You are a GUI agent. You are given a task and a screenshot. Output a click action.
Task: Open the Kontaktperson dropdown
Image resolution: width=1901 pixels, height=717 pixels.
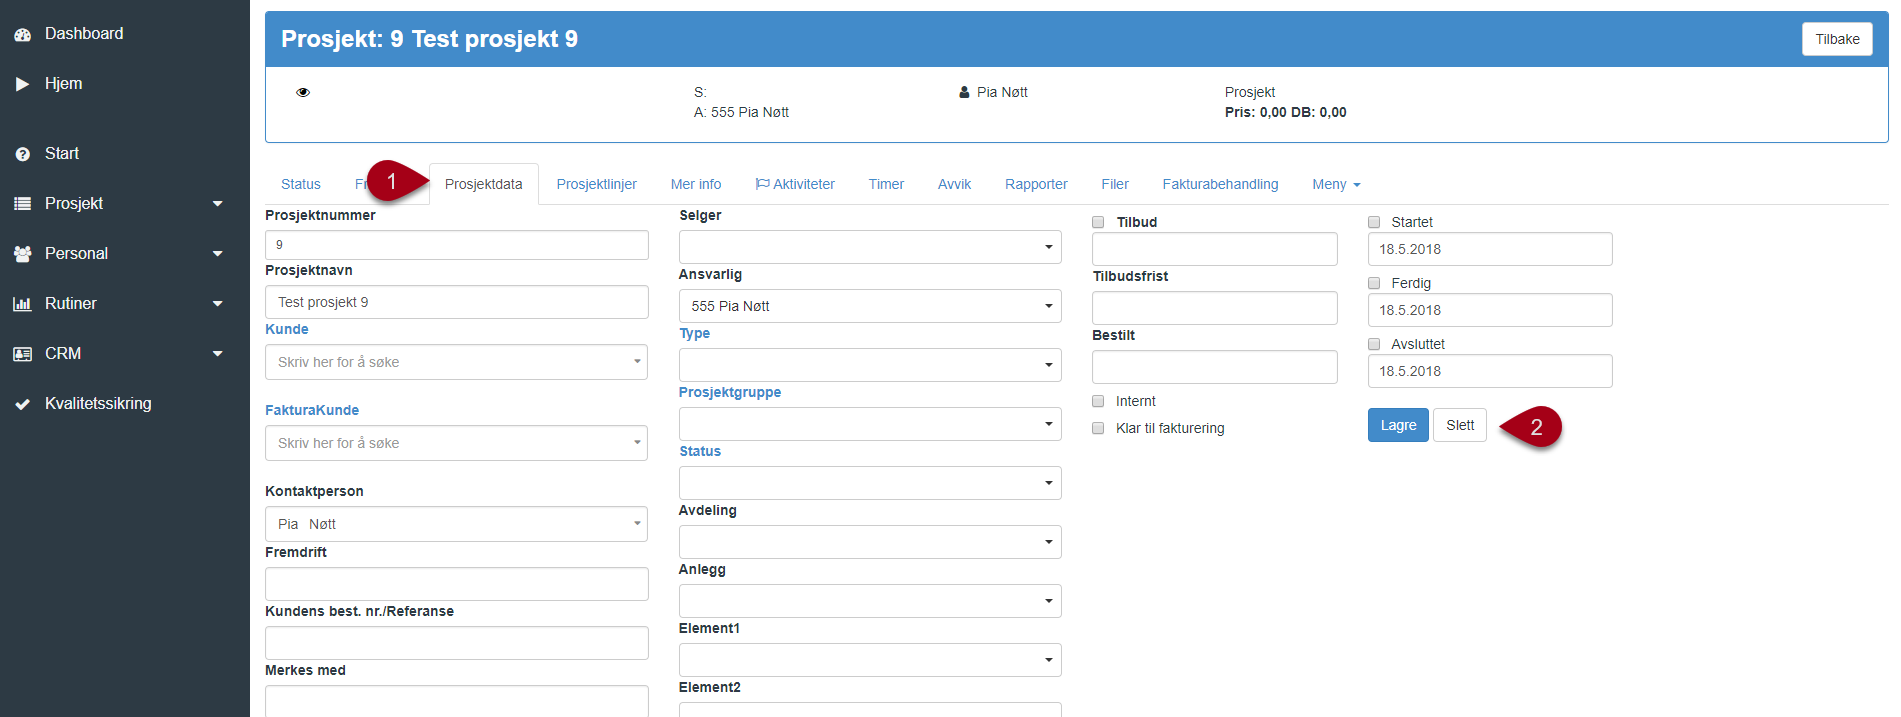pyautogui.click(x=456, y=524)
